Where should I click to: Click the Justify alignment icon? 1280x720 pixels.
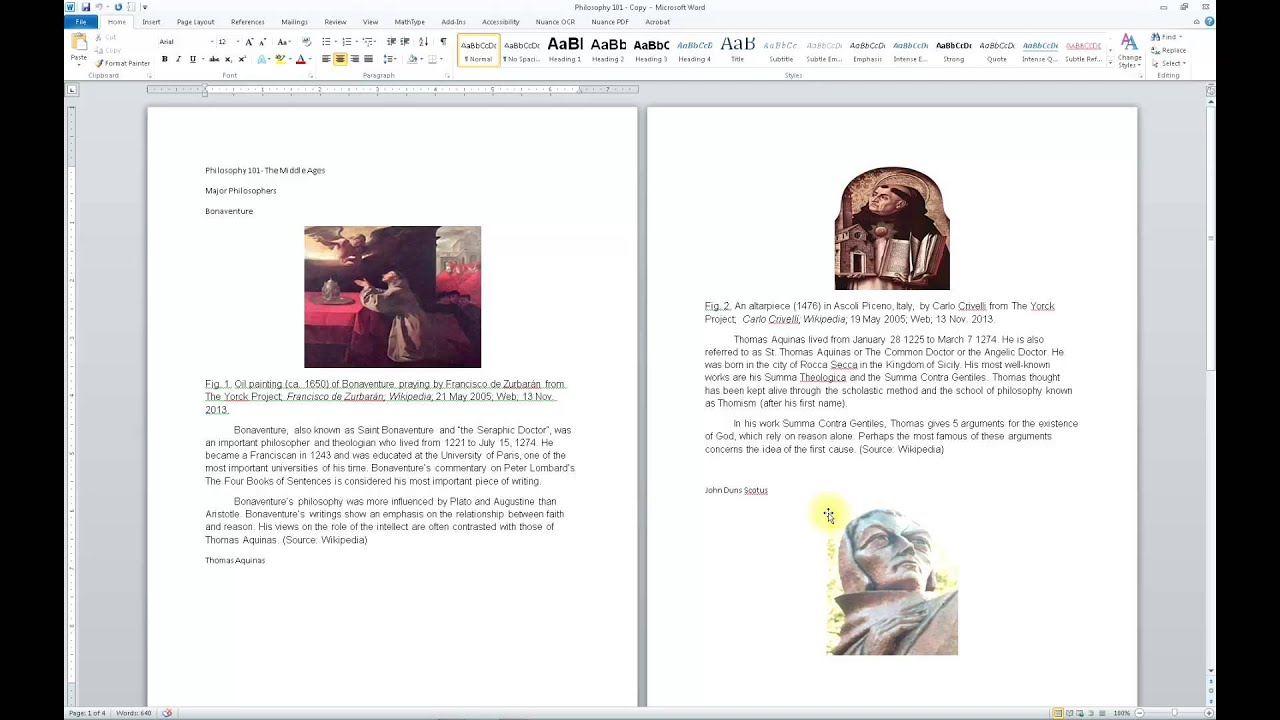[368, 59]
